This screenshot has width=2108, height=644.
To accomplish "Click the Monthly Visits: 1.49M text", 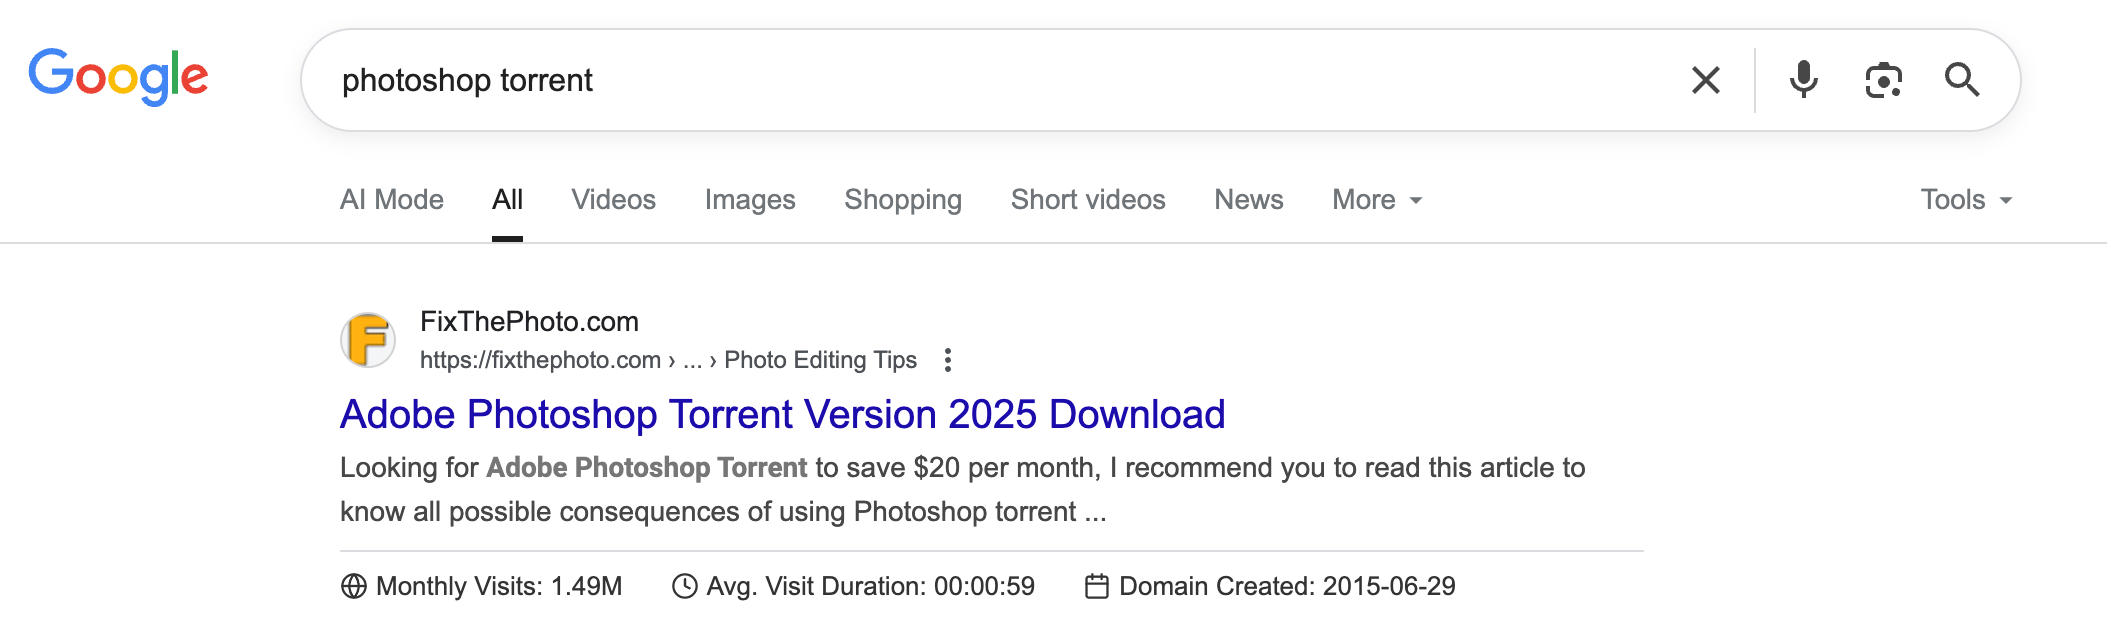I will (x=499, y=586).
